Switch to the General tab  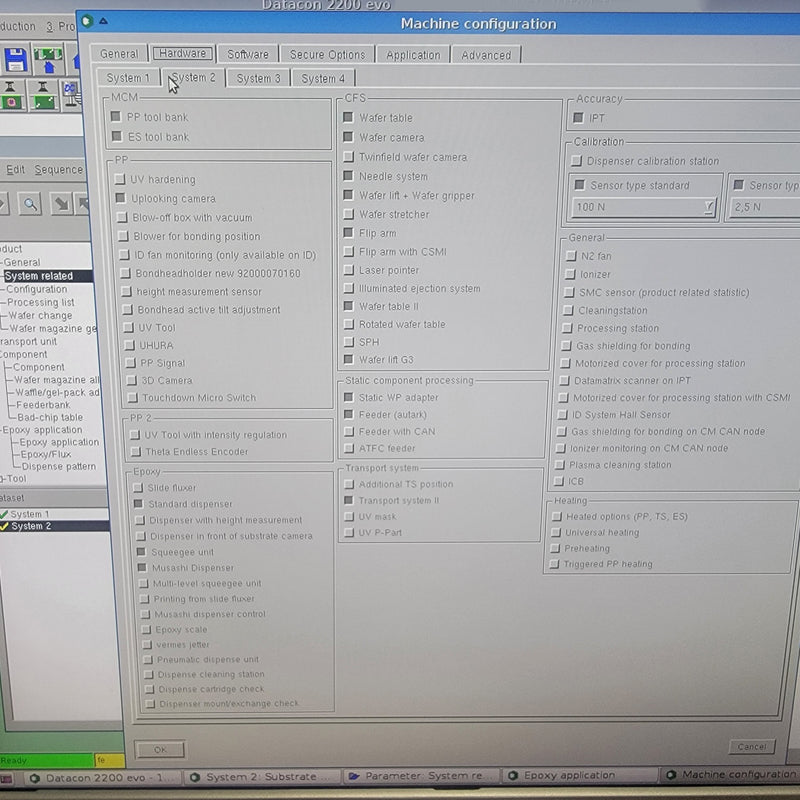[119, 54]
